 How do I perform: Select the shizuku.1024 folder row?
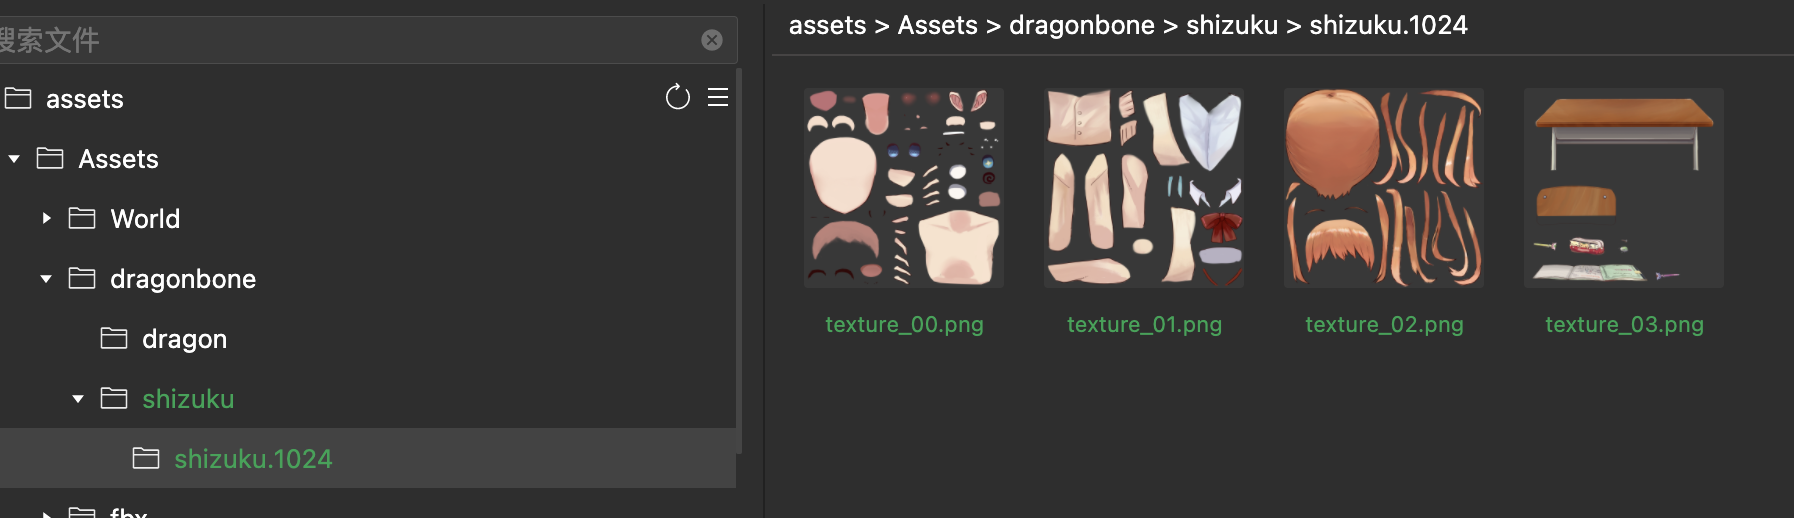pos(368,458)
